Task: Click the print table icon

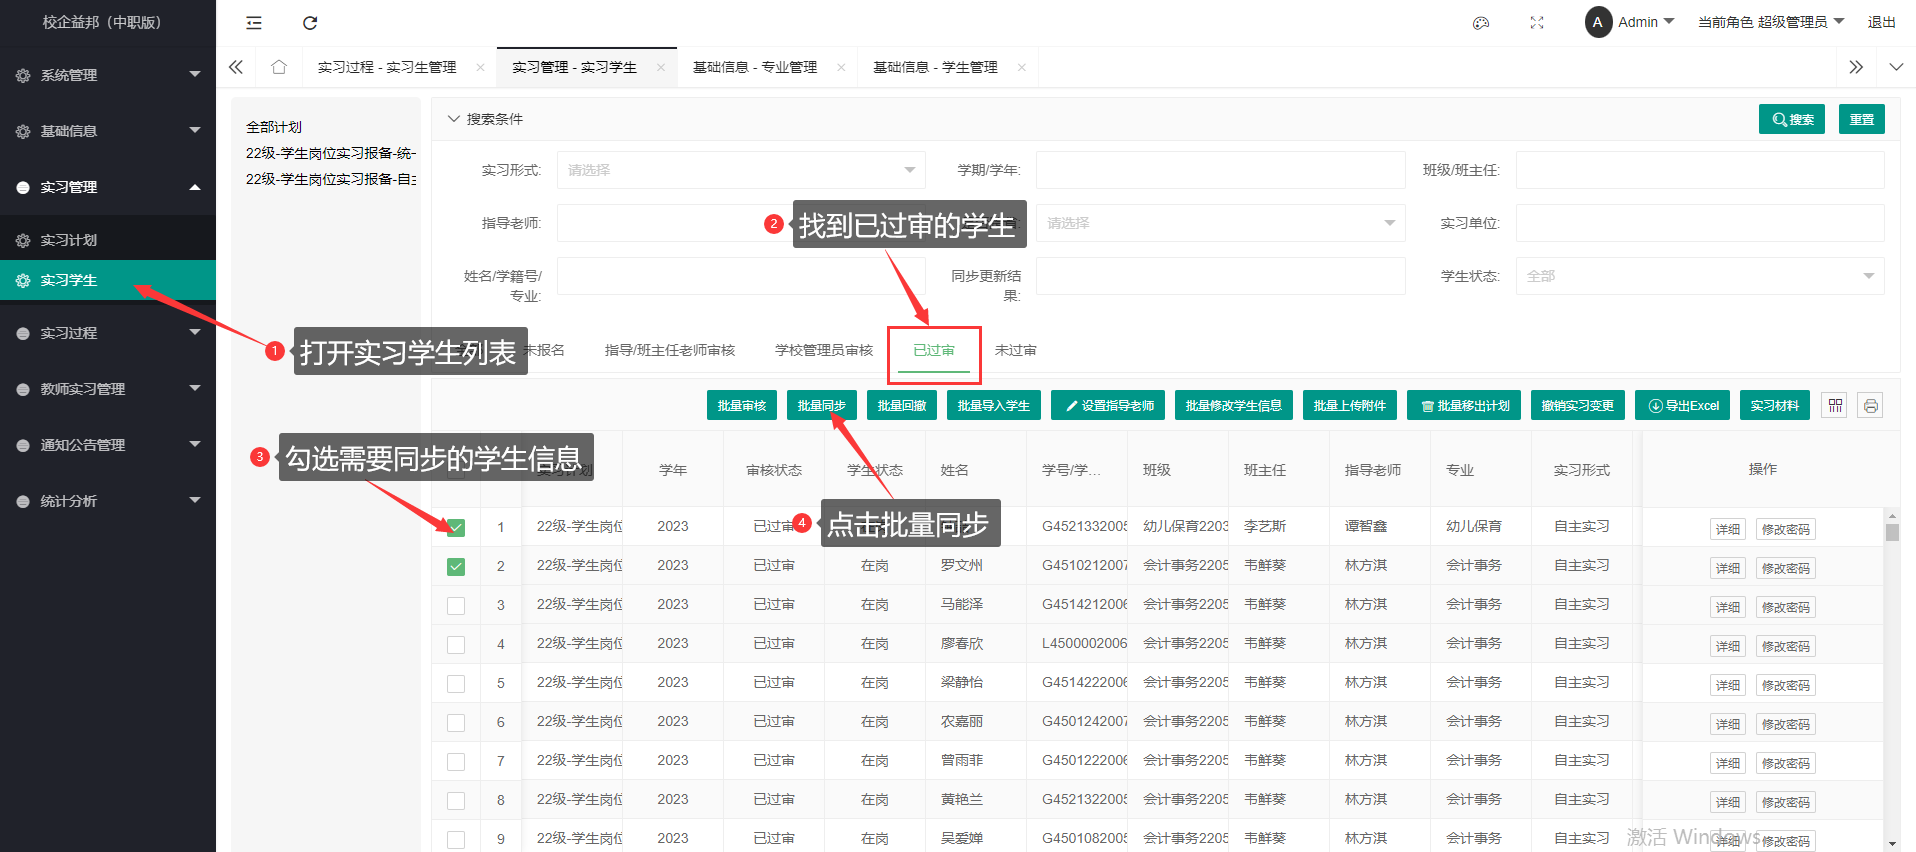Action: coord(1870,405)
